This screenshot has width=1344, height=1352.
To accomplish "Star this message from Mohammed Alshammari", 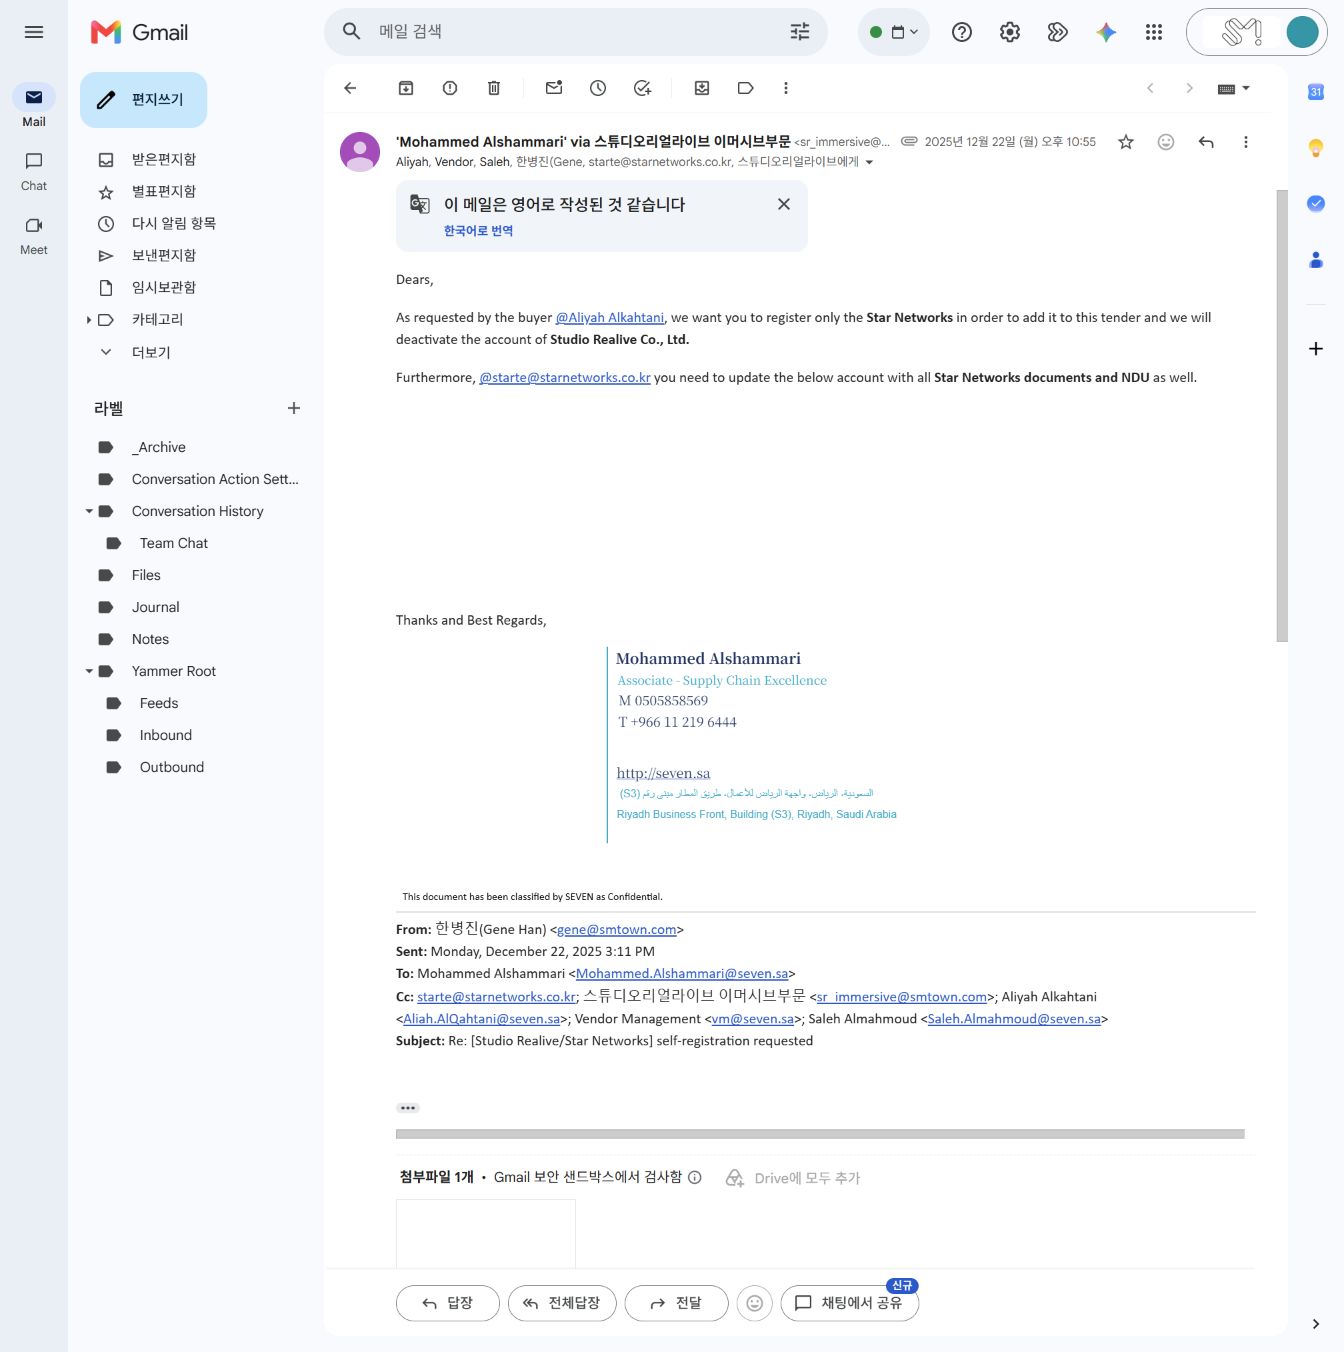I will coord(1126,142).
